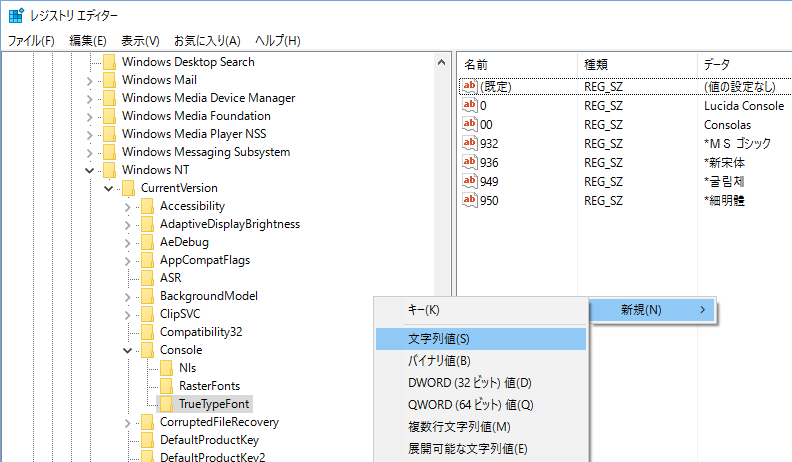Click the string value icon for entry 932
The height and width of the screenshot is (462, 792).
(471, 143)
